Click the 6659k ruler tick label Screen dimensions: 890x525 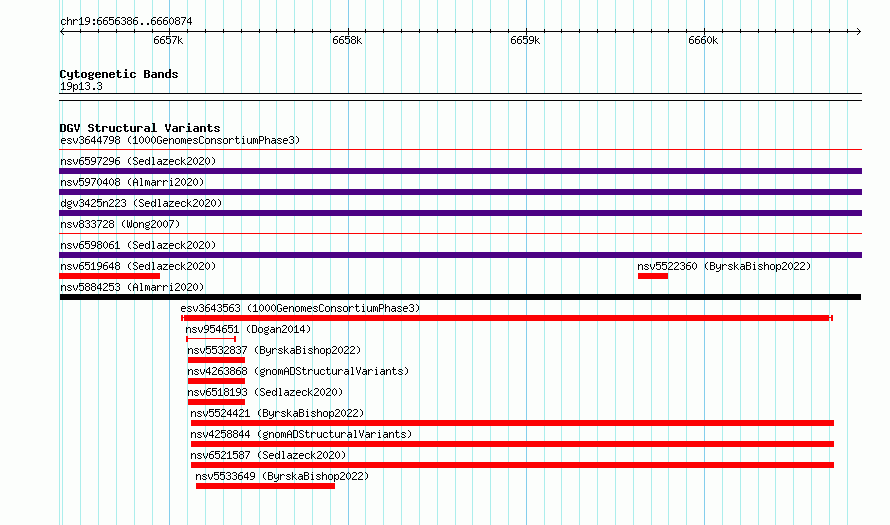[525, 40]
